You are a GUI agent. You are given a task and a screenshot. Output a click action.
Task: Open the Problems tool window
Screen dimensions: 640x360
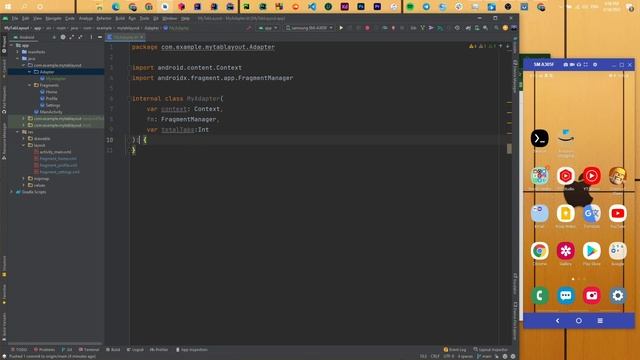[x=44, y=350]
